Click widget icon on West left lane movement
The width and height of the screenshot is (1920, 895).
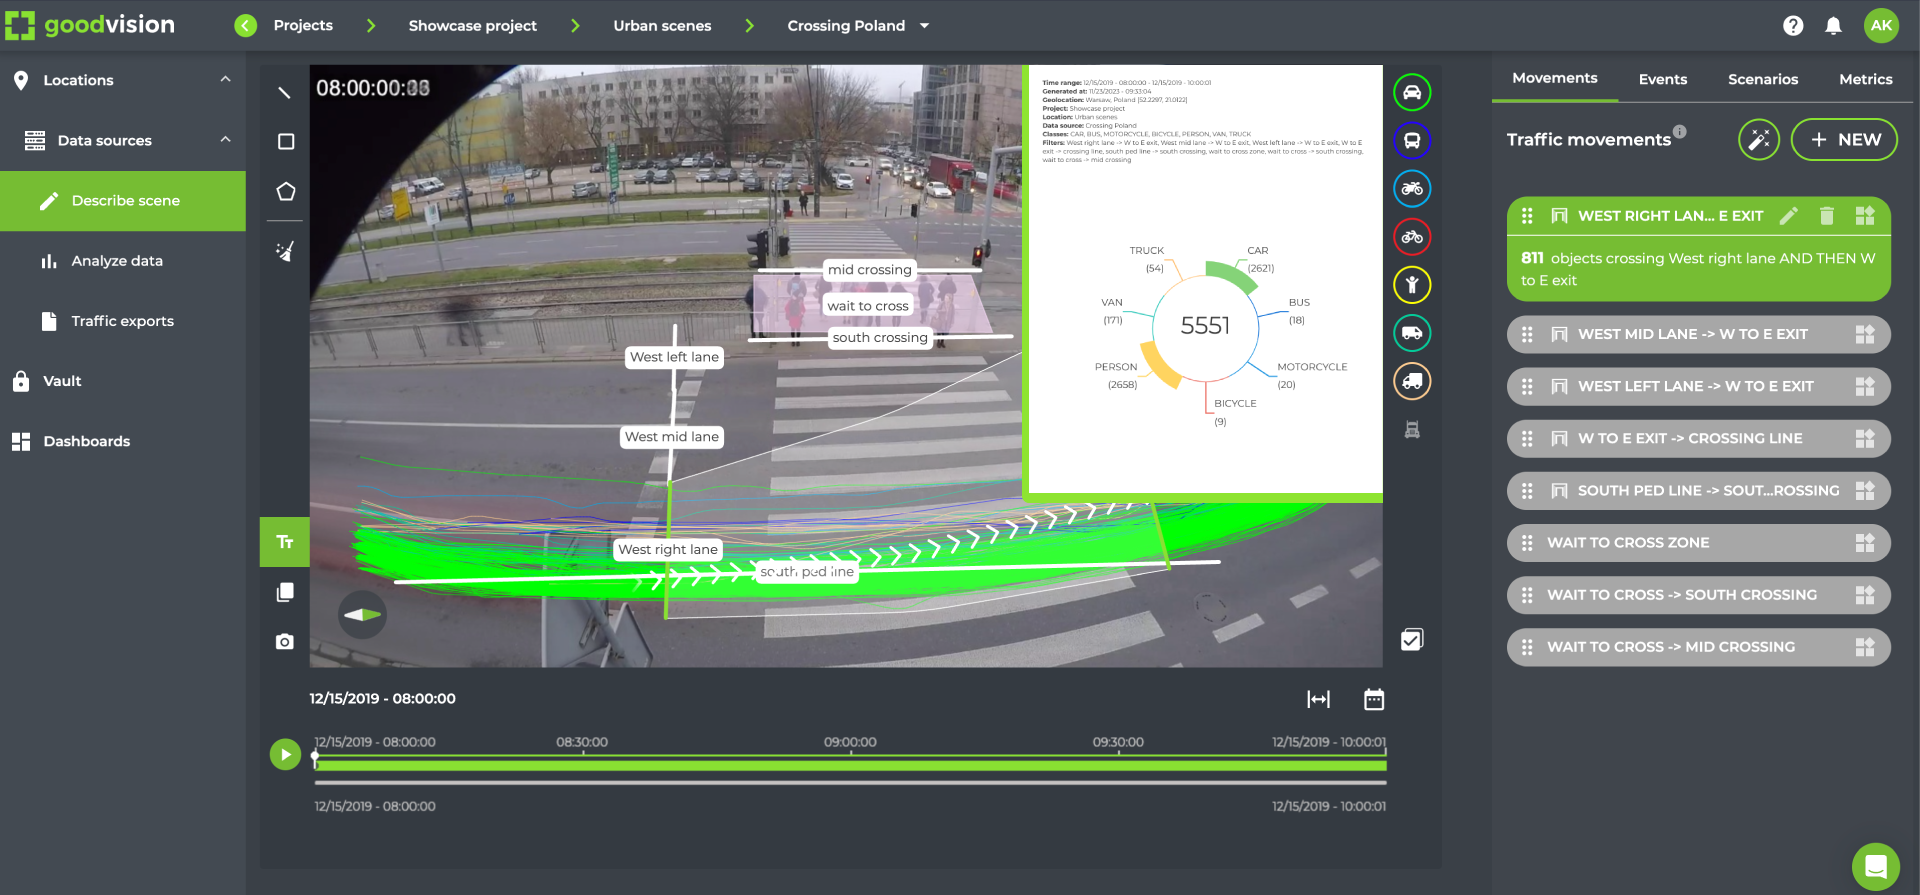tap(1865, 386)
